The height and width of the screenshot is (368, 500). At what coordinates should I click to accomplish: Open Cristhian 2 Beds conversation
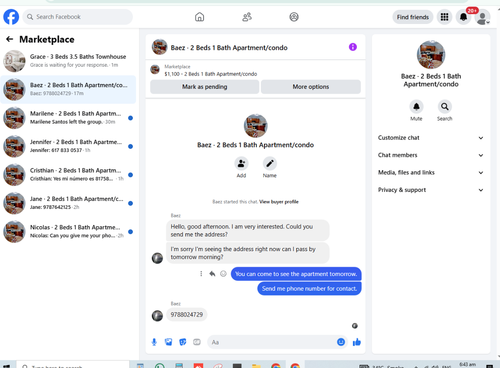(68, 174)
